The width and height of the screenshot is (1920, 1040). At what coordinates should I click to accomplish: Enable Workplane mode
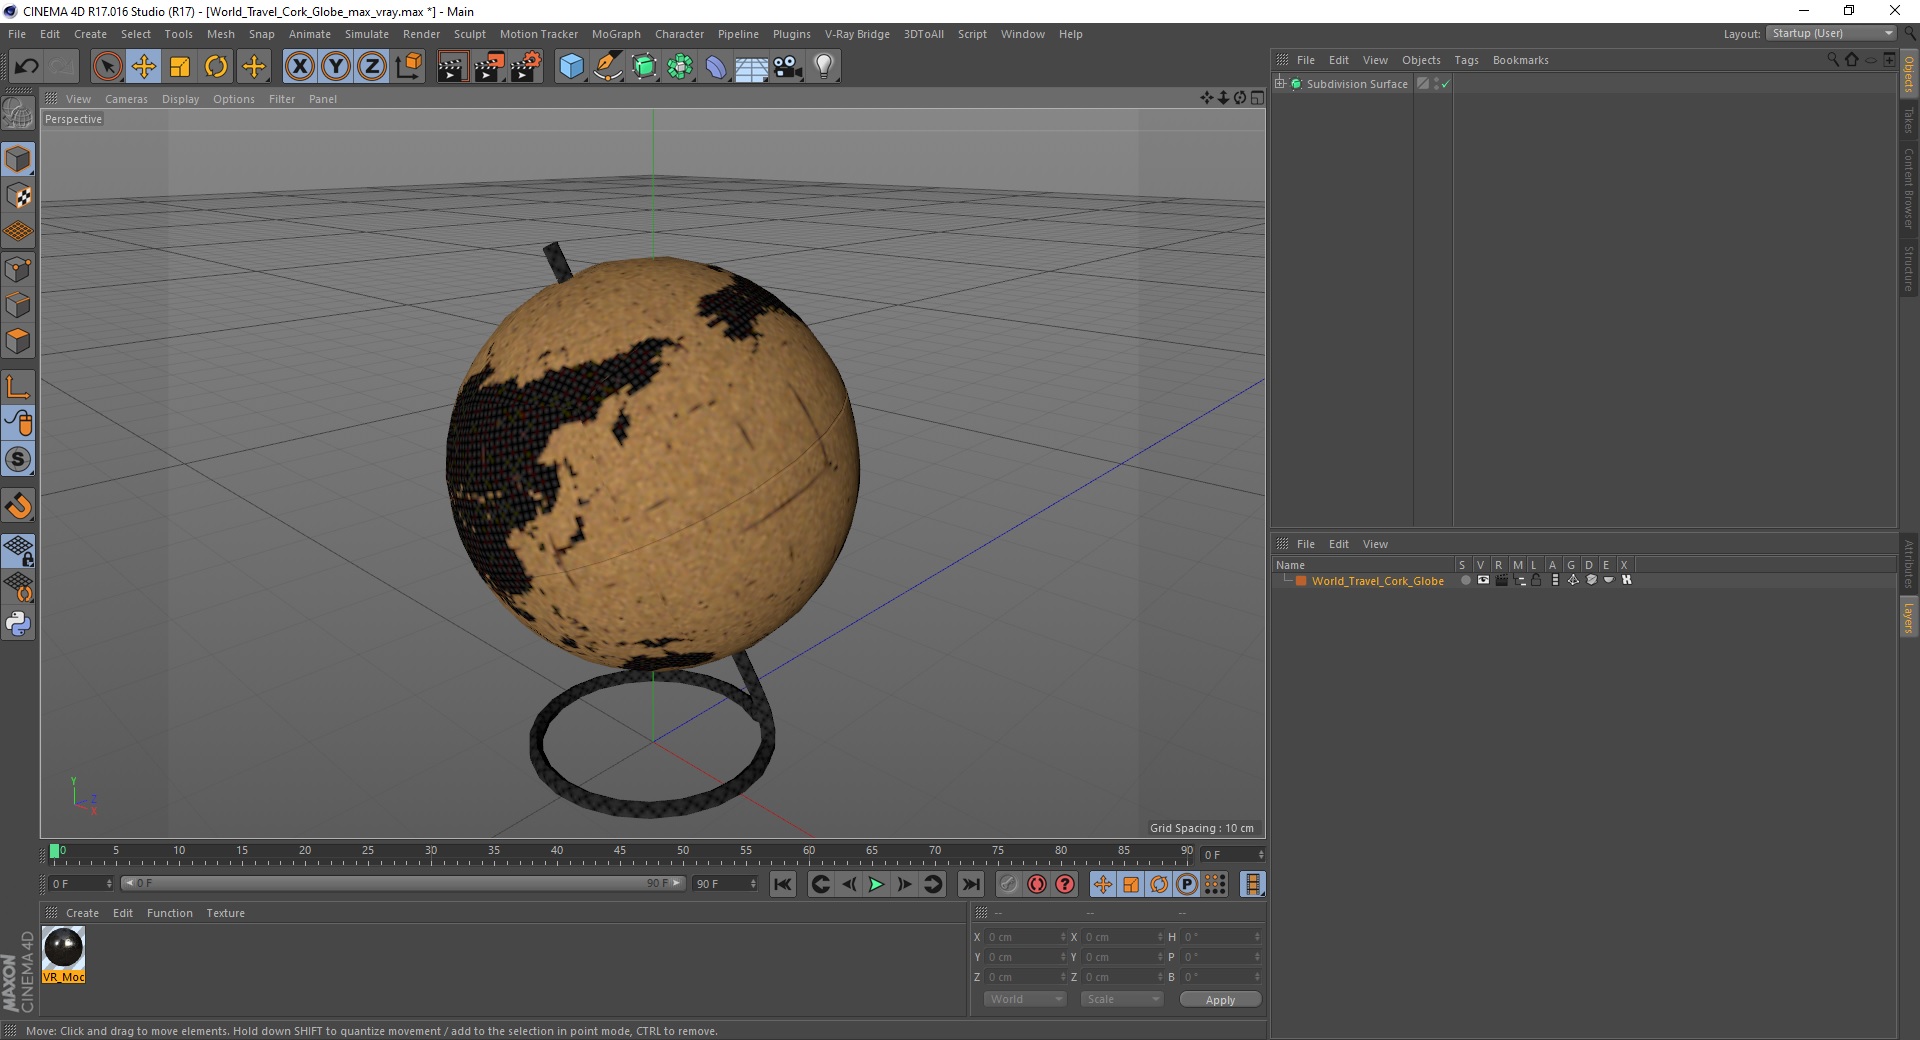point(18,232)
